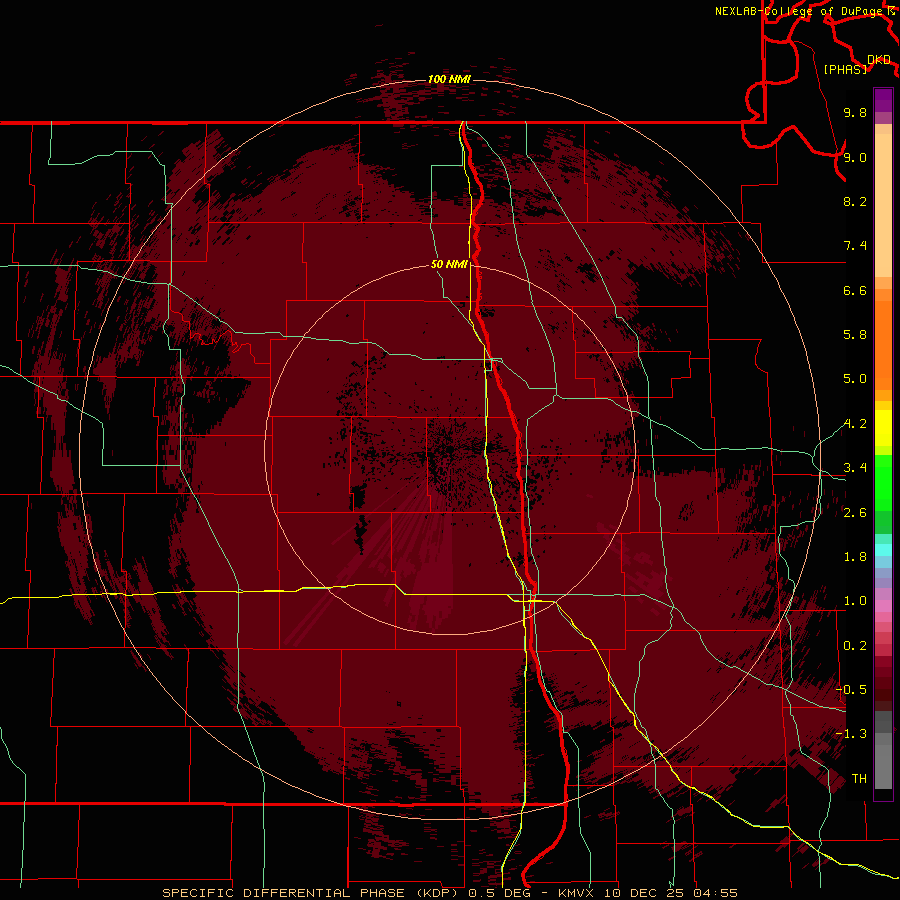Click the 1.8 value on the color scale

855,557
